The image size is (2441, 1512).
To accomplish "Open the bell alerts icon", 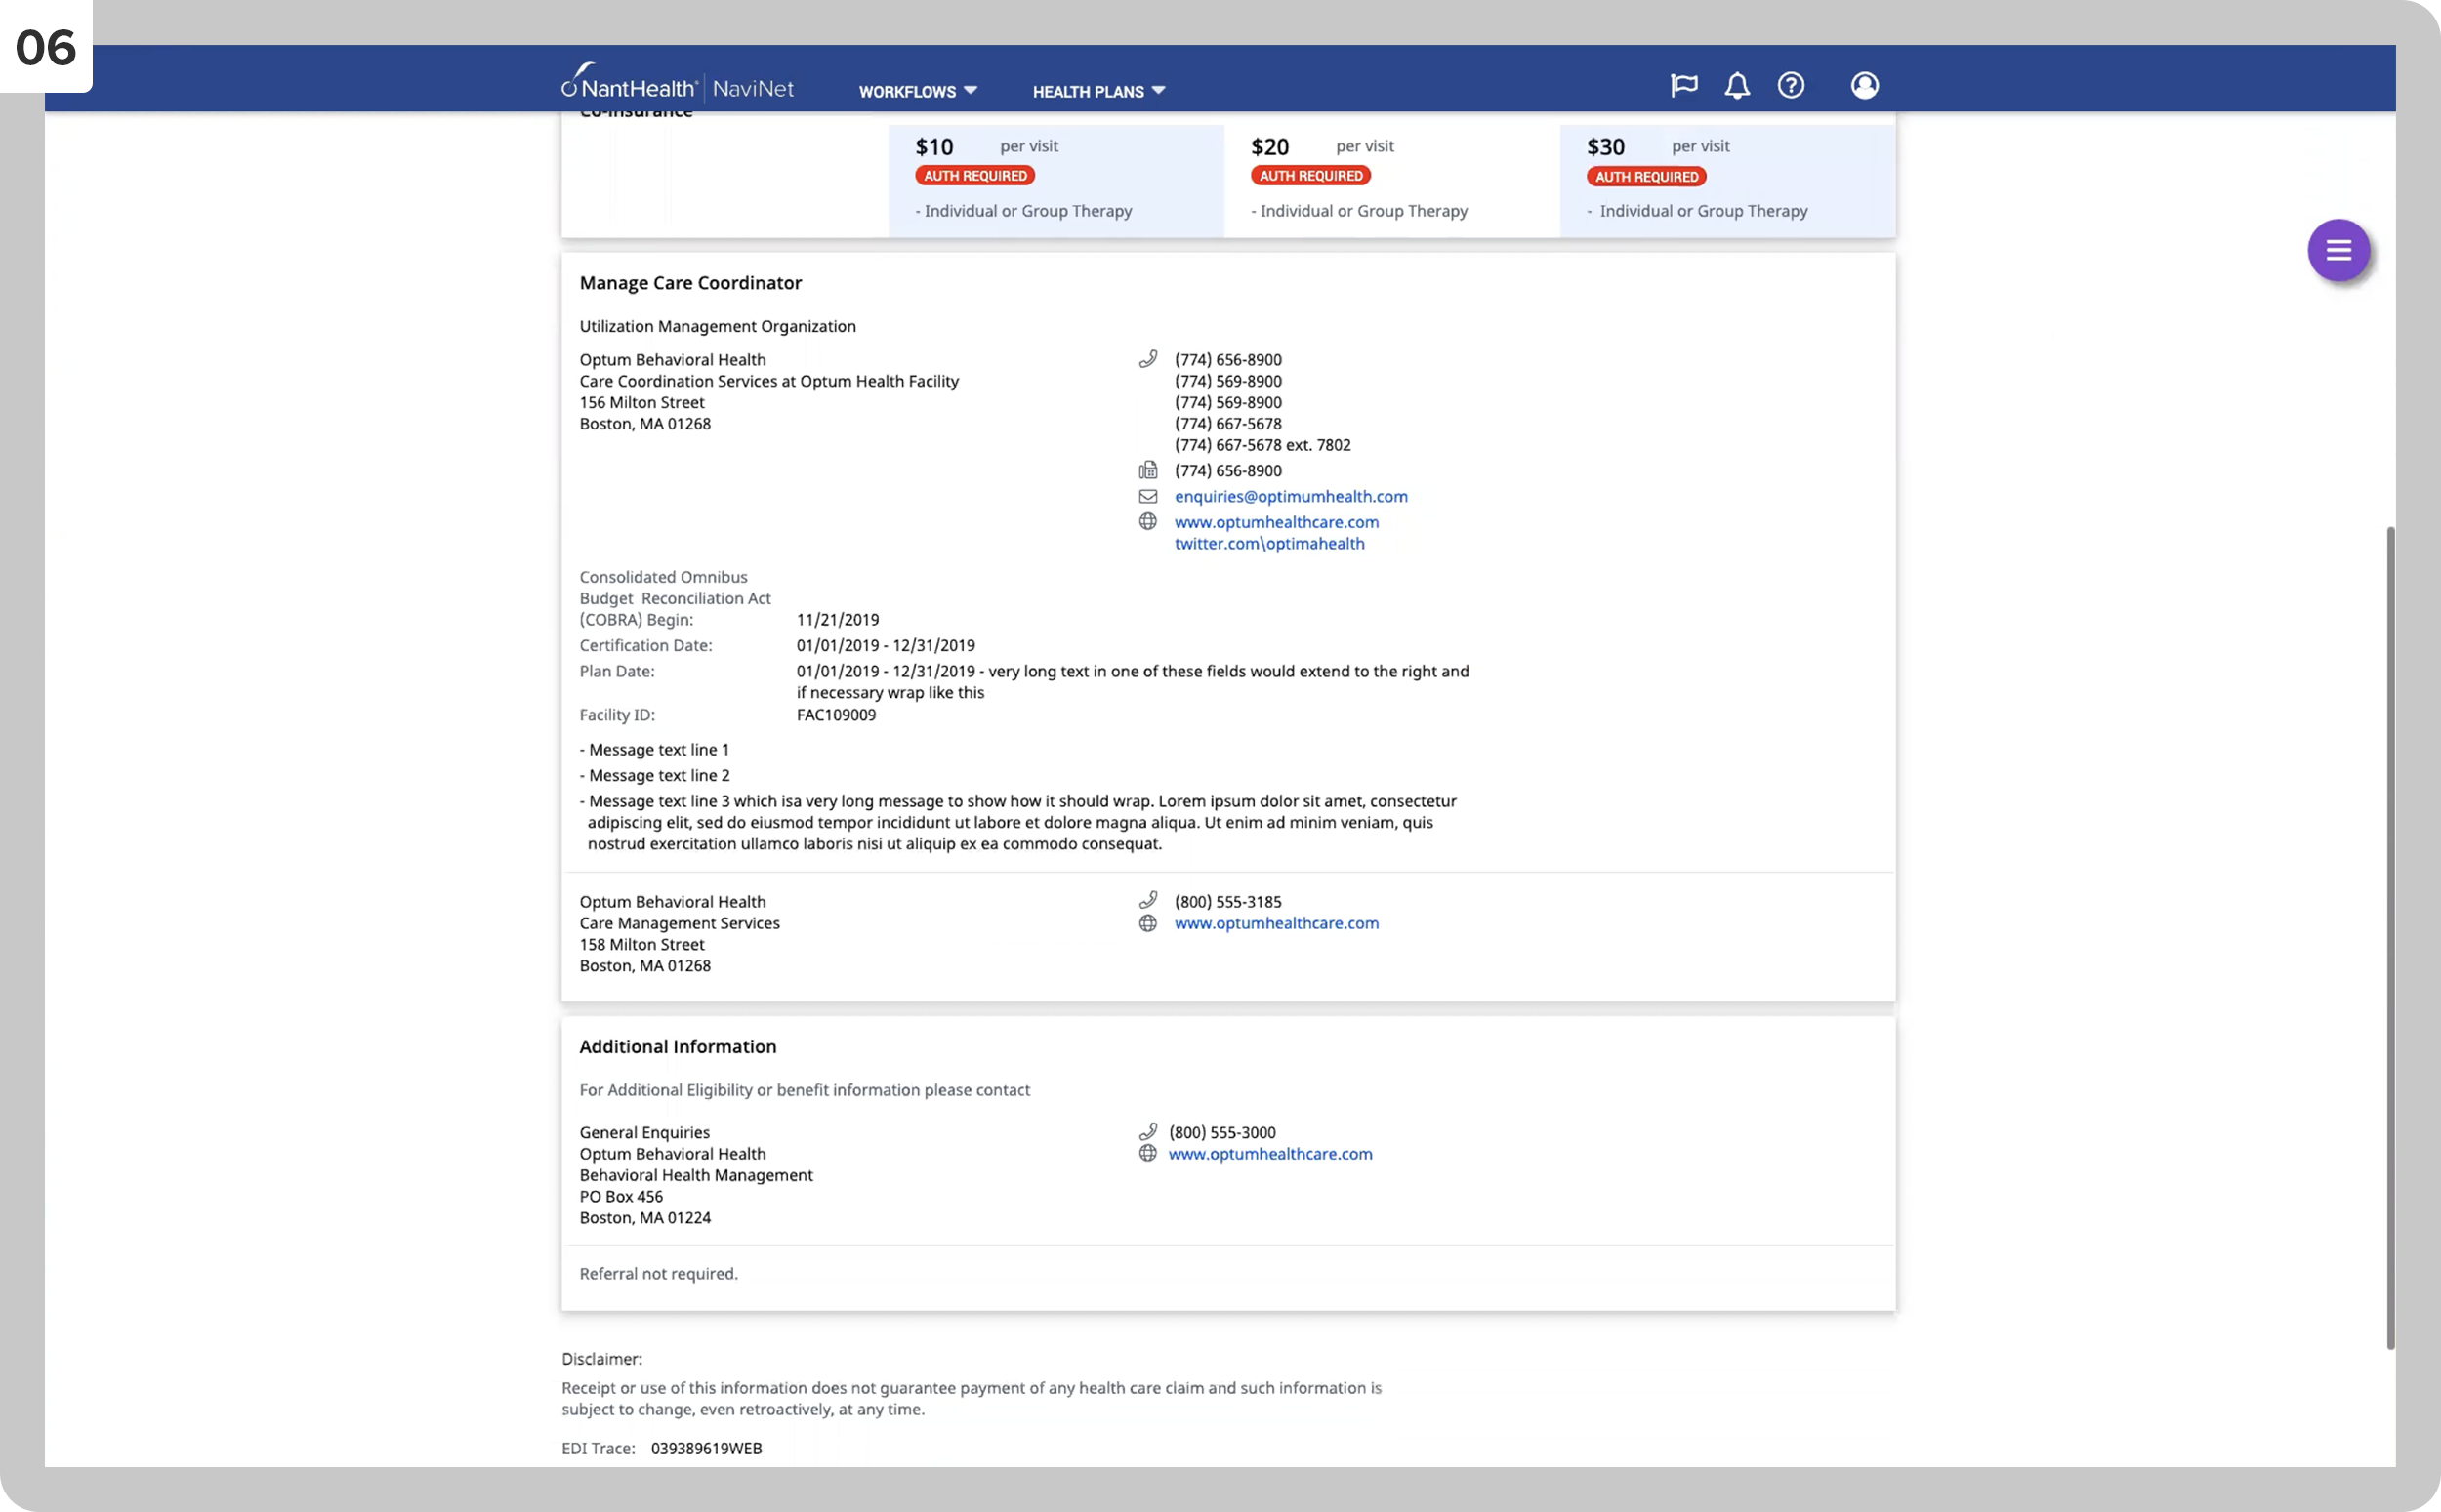I will [1737, 85].
